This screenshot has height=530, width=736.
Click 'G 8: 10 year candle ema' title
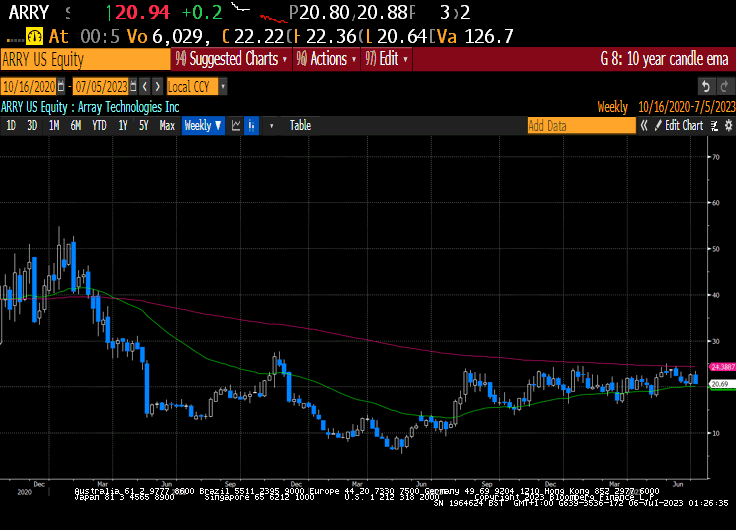point(664,59)
